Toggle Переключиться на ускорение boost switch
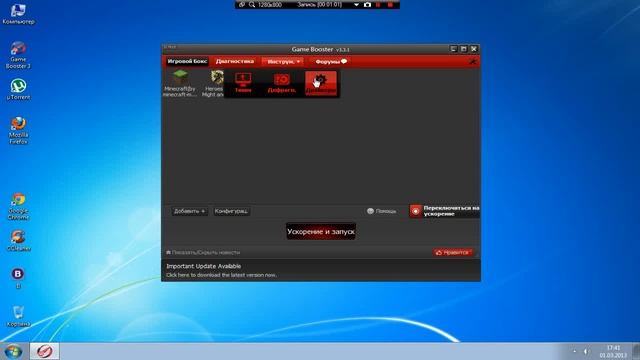Image resolution: width=640 pixels, height=360 pixels. (x=444, y=211)
